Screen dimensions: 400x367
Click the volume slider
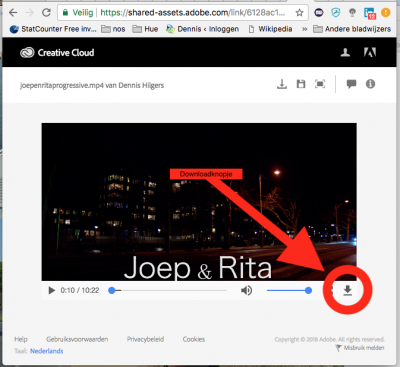(289, 291)
